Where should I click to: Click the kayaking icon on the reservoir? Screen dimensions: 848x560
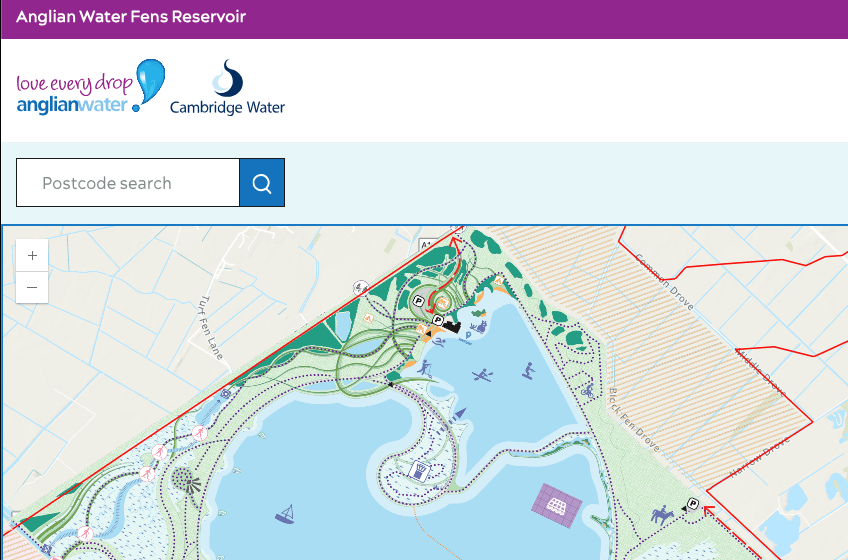point(482,376)
